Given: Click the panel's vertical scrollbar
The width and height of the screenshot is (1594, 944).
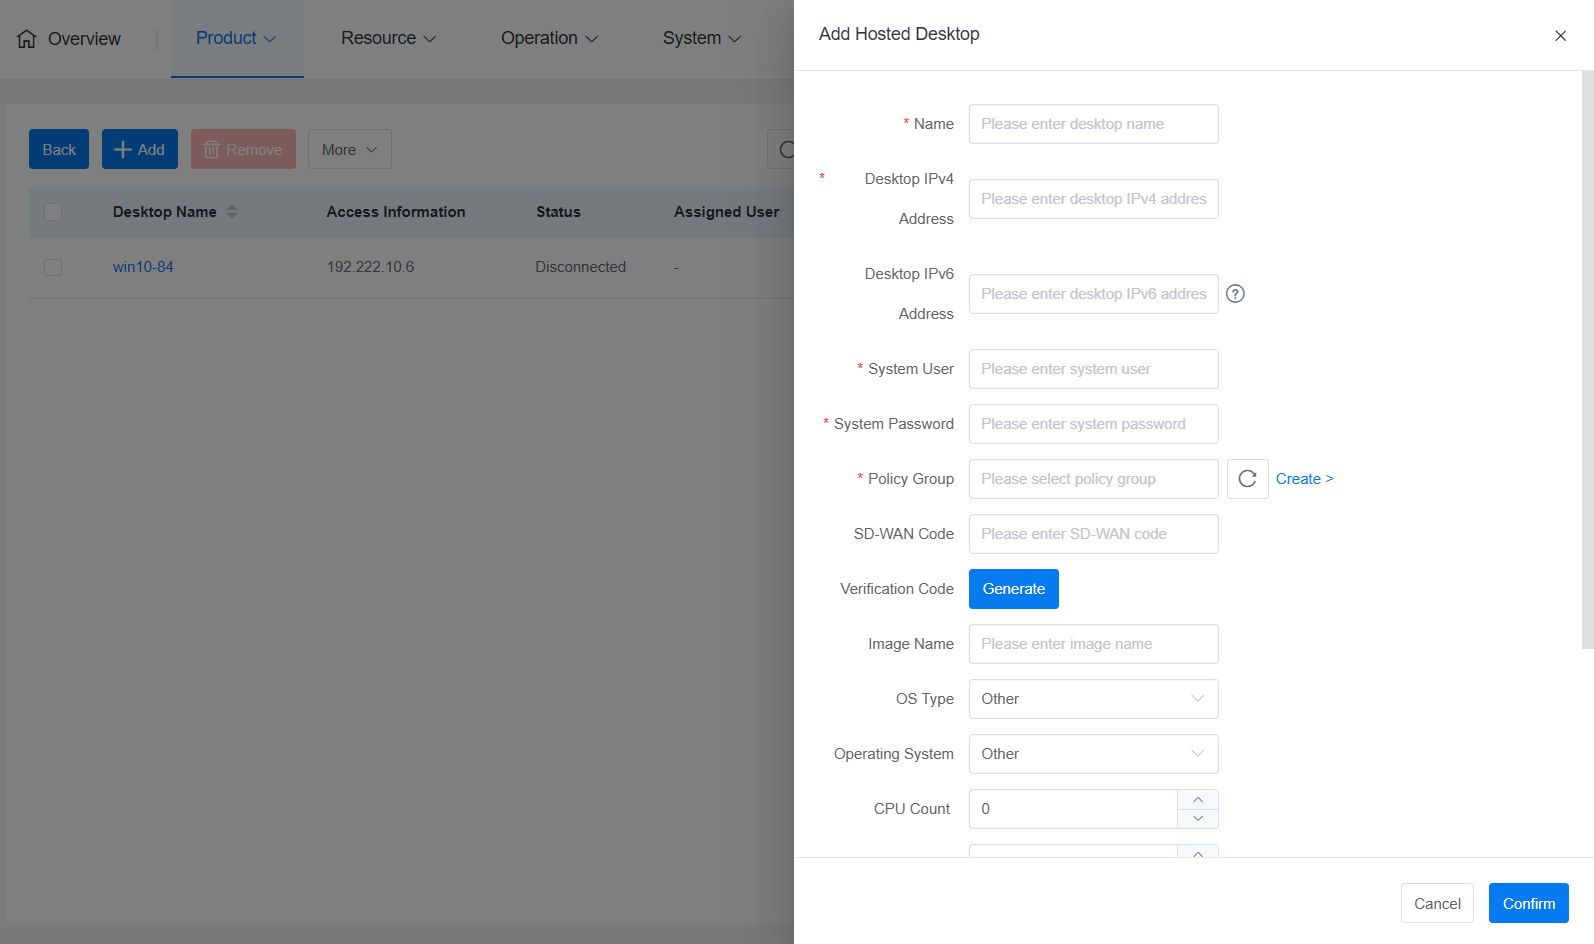Looking at the screenshot, I should [1587, 360].
